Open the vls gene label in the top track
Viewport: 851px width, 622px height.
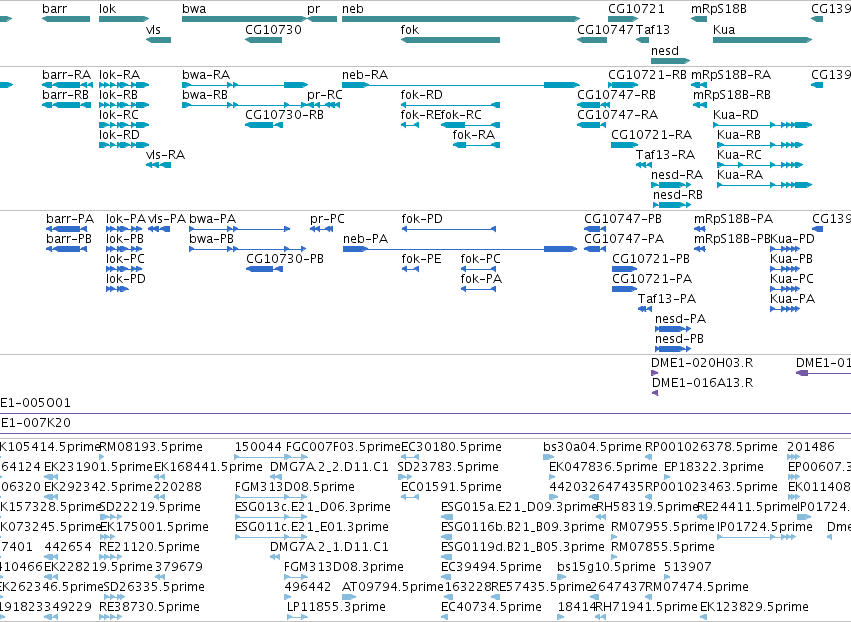(153, 29)
